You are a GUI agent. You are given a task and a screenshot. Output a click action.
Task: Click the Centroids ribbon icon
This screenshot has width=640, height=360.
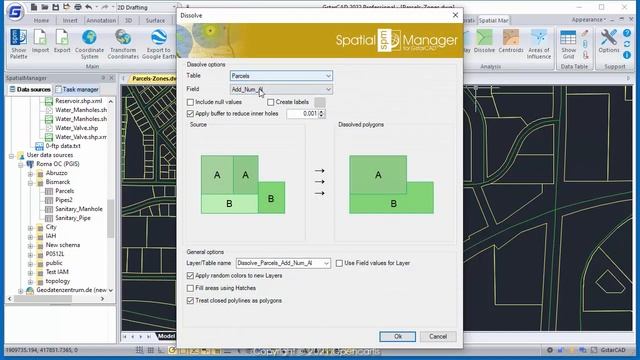(511, 41)
